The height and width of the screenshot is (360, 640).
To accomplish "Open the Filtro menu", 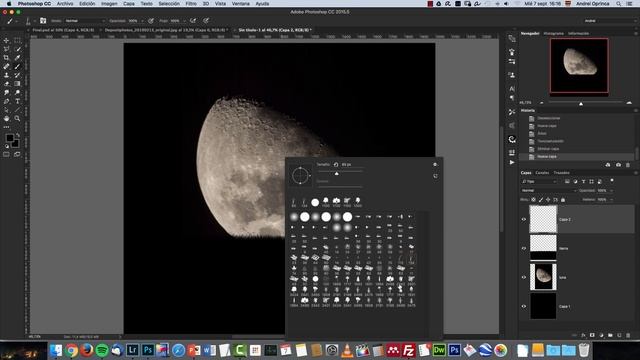I will [x=191, y=4].
